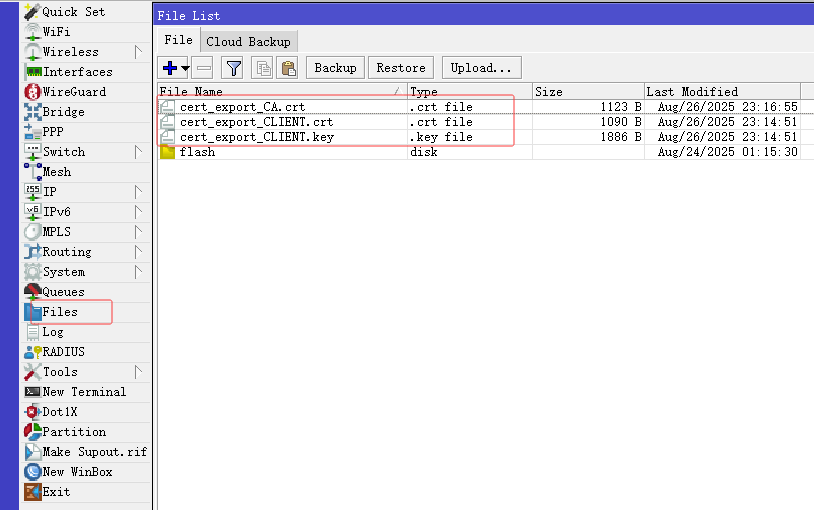Expand the Wireless submenu arrow

(x=138, y=52)
